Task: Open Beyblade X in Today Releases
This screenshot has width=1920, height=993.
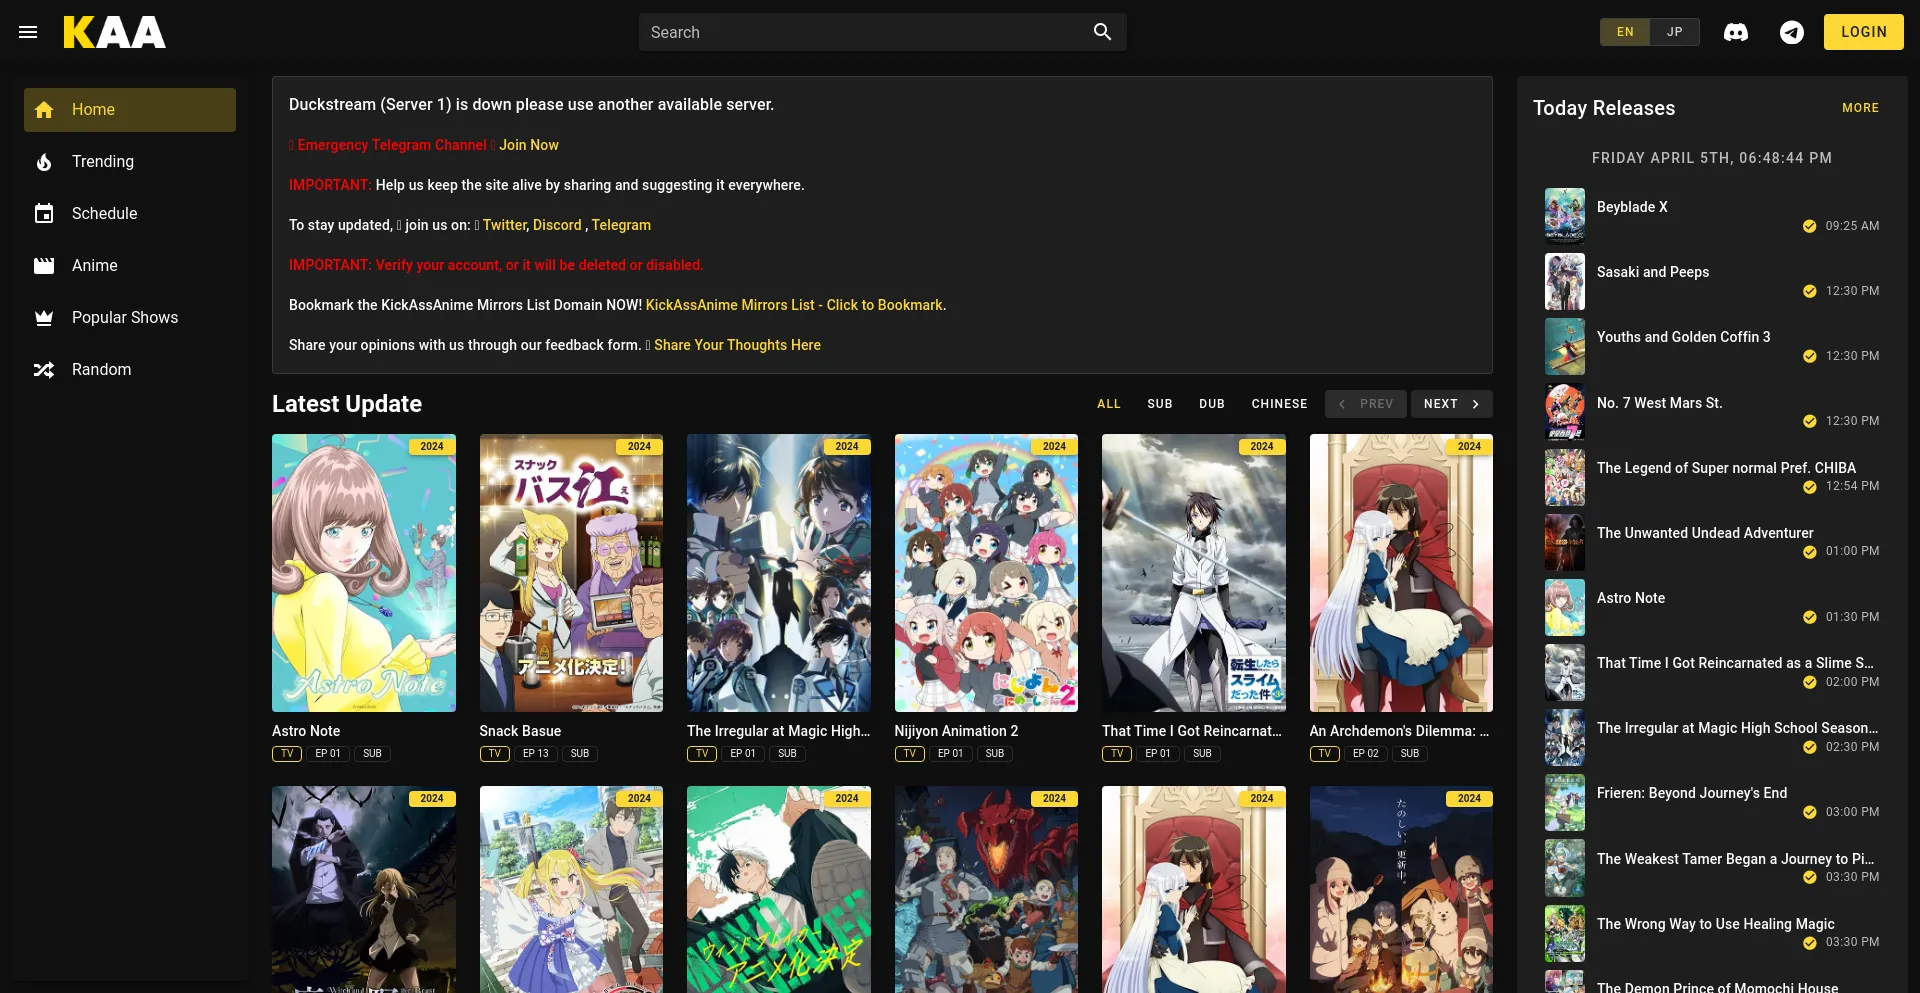Action: (1632, 207)
